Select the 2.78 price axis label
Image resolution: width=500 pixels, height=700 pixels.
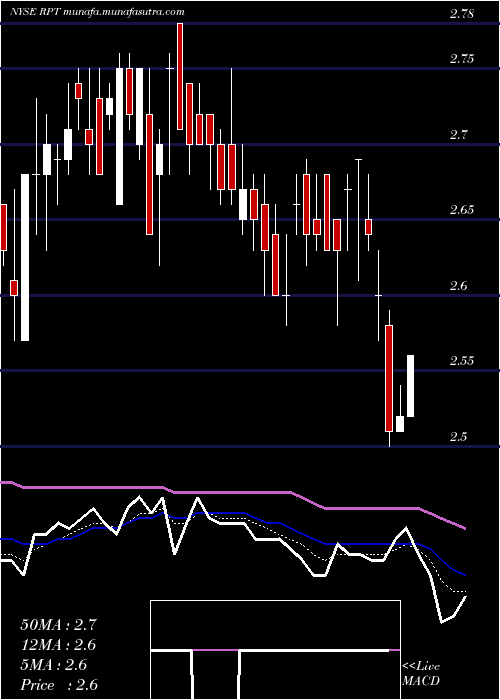click(x=462, y=14)
